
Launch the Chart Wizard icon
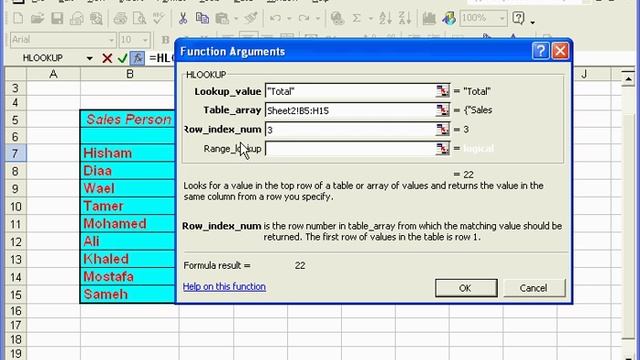pyautogui.click(x=429, y=18)
